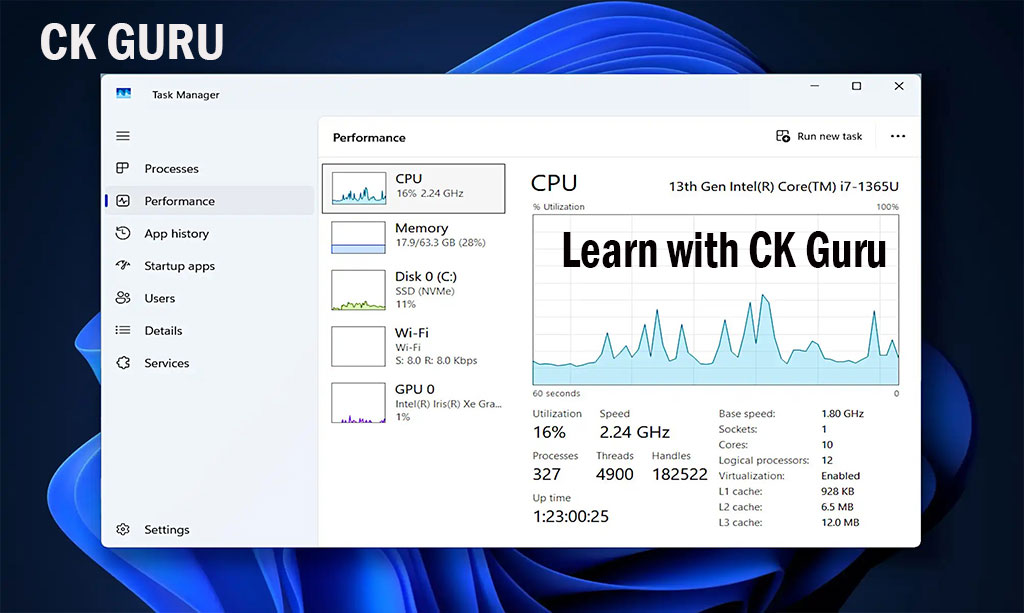1024x613 pixels.
Task: Open the hamburger navigation menu
Action: pos(123,136)
